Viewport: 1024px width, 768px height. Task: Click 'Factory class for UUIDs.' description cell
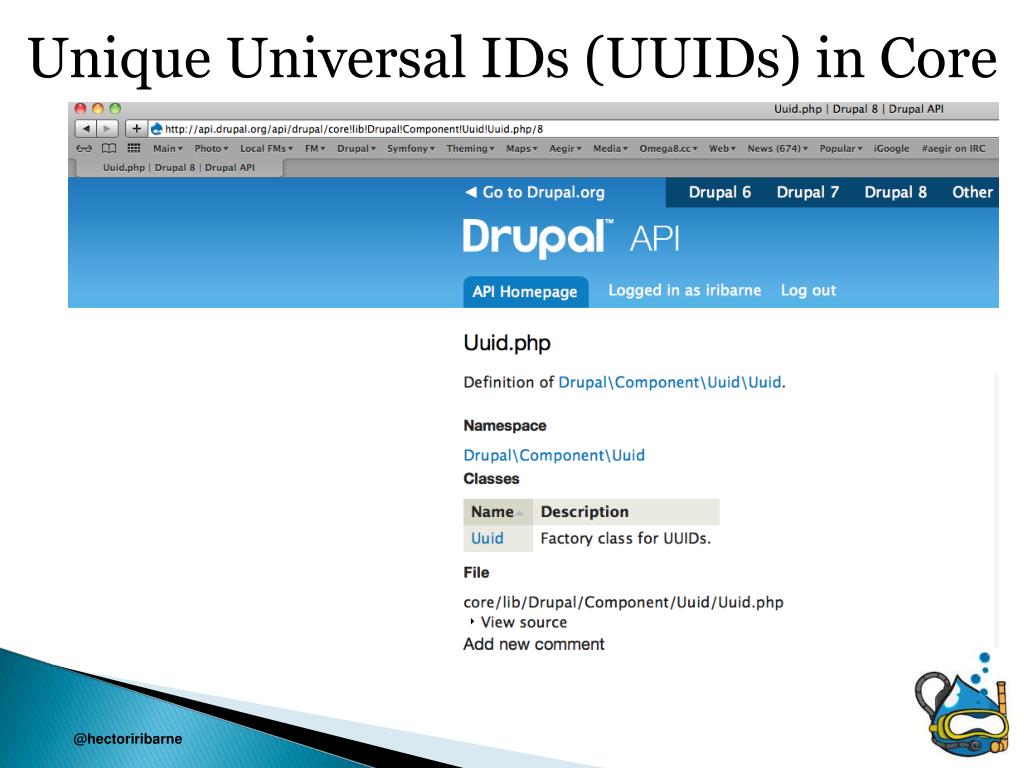click(625, 539)
